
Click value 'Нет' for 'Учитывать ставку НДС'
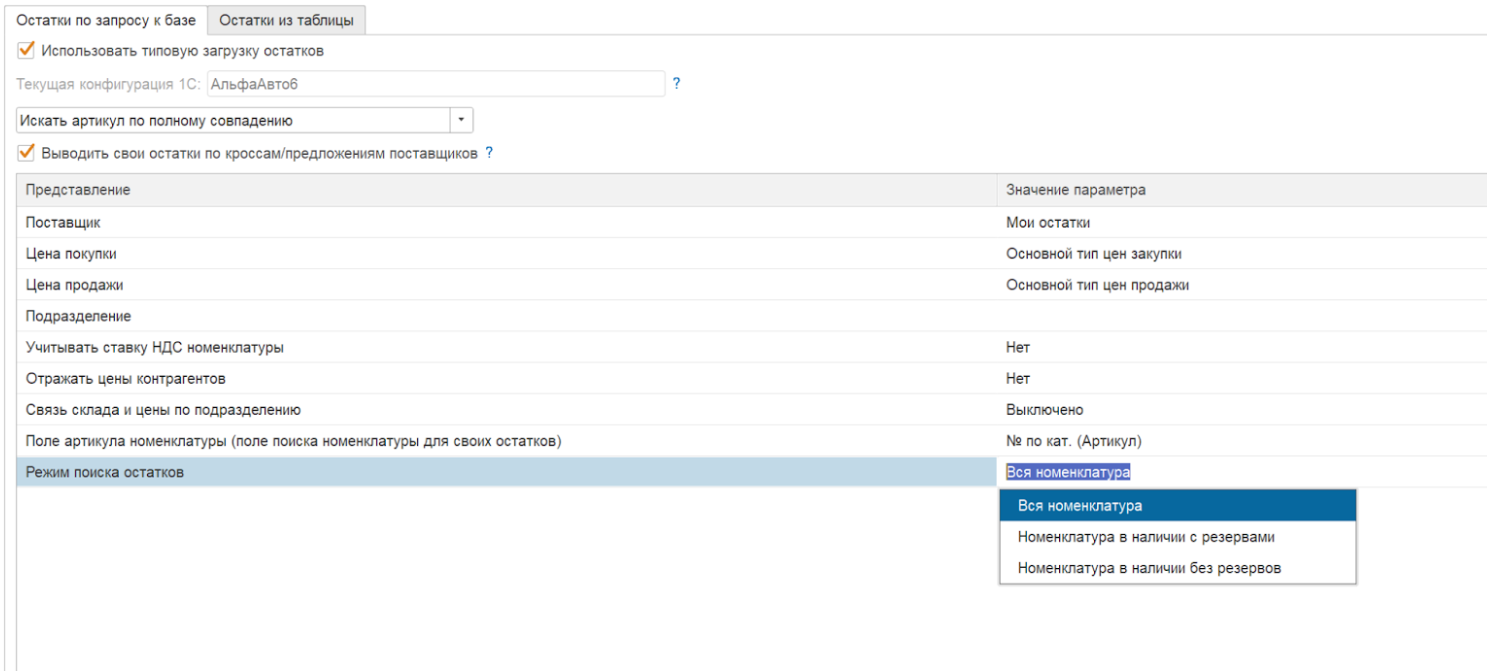[1018, 347]
